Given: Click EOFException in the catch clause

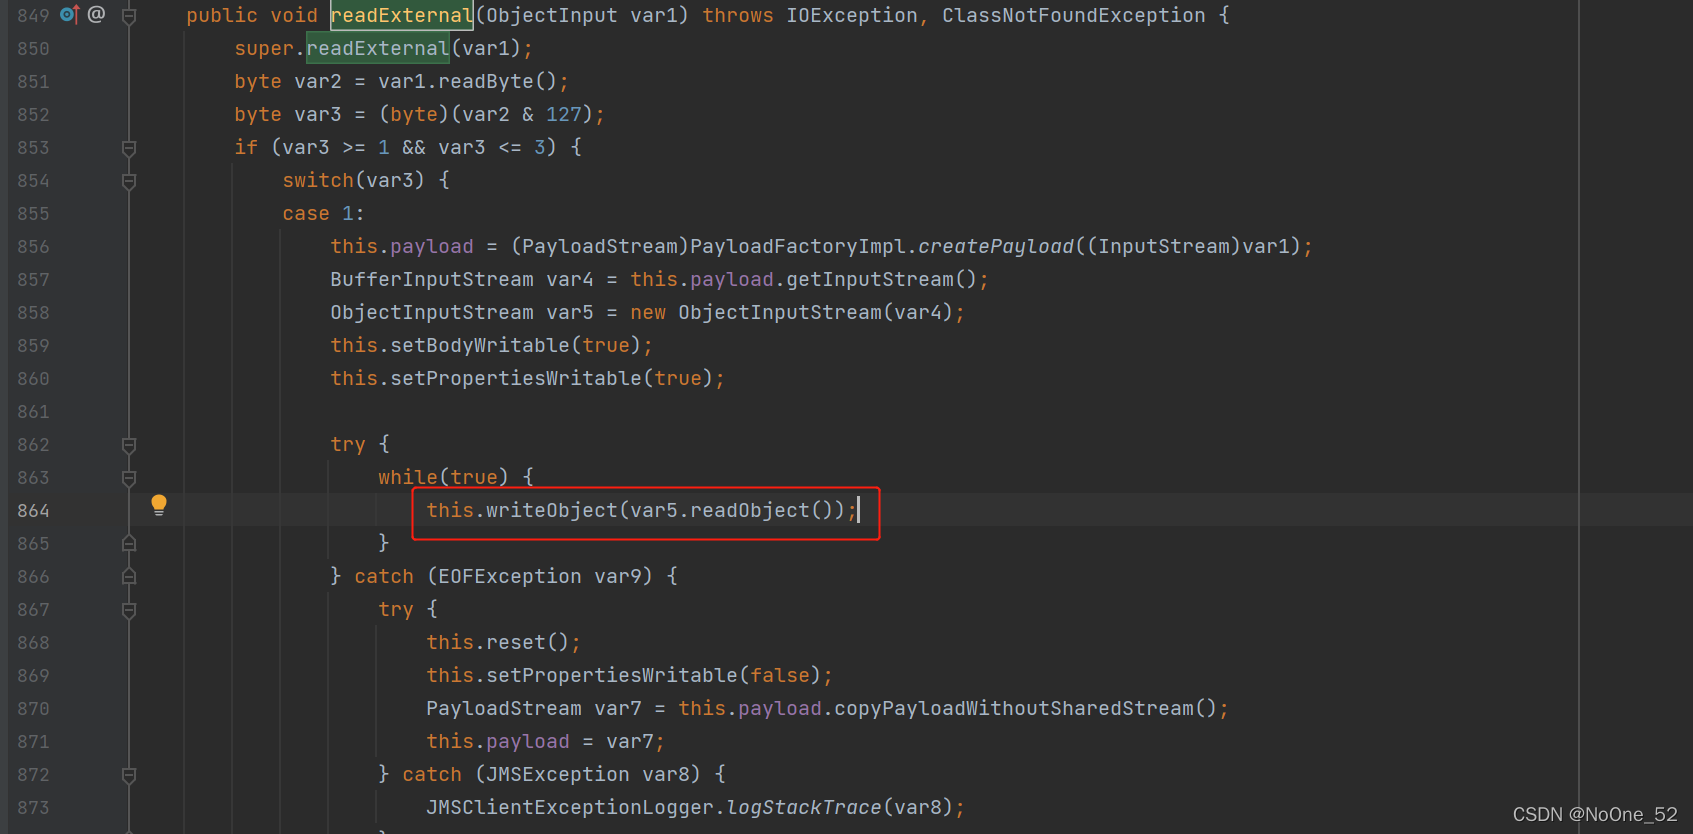Looking at the screenshot, I should coord(510,576).
